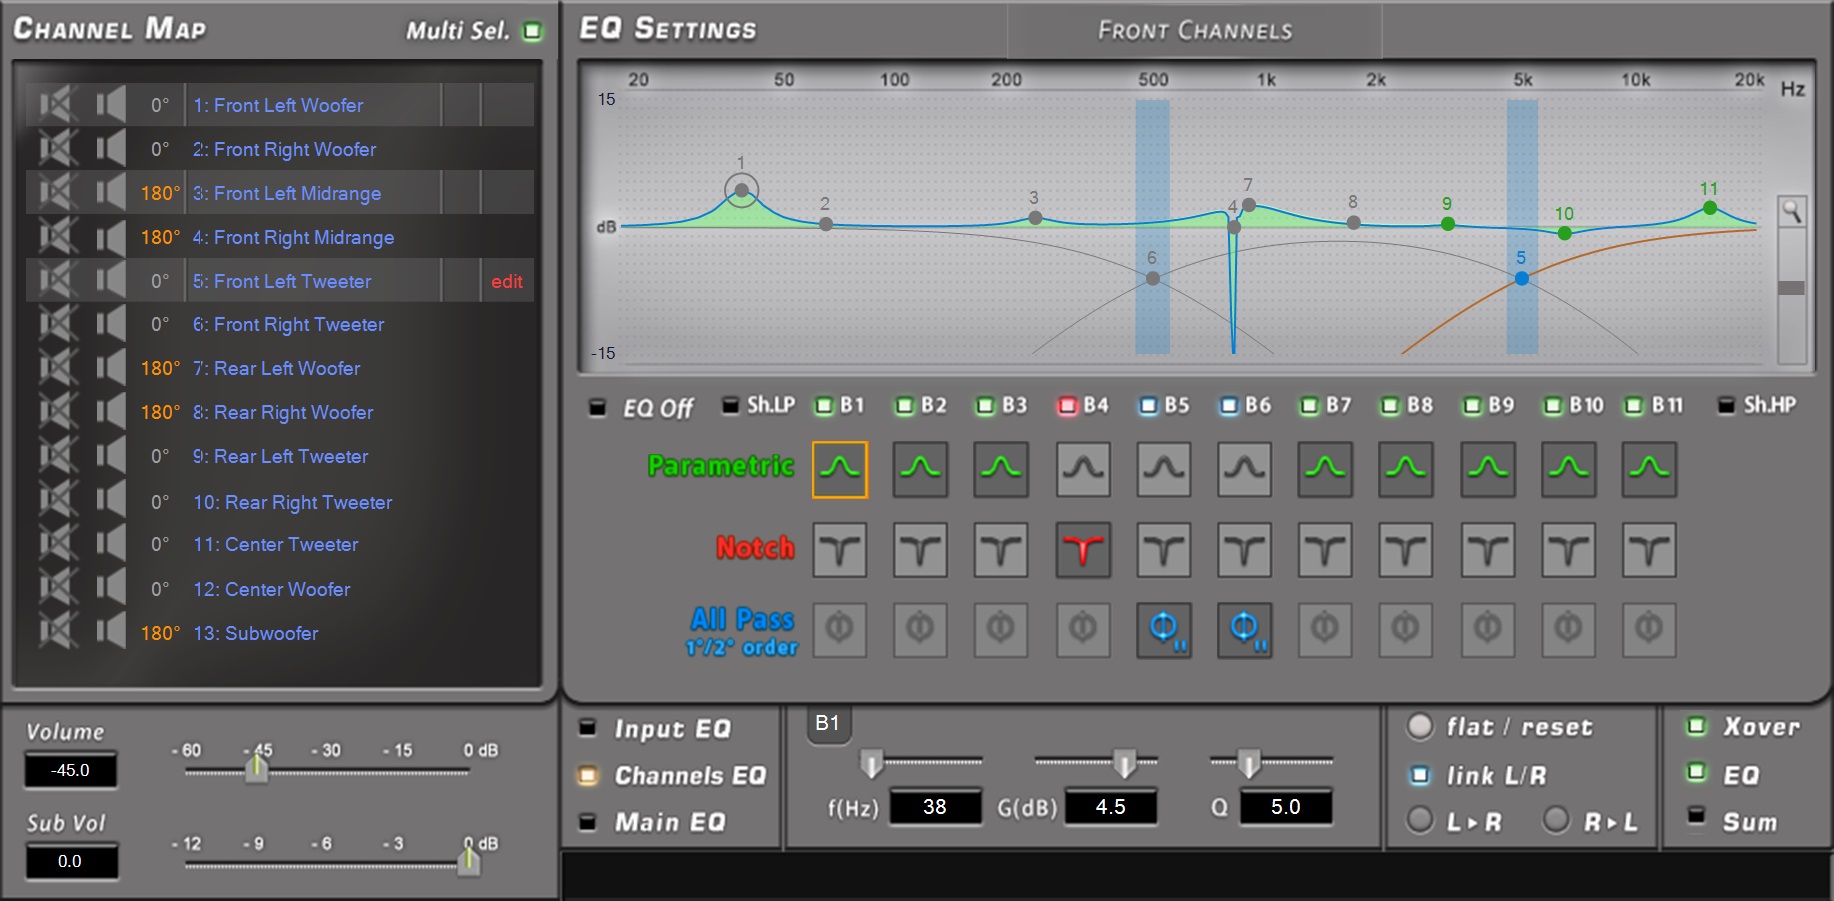Select the Parametric filter icon for band B2
This screenshot has width=1834, height=901.
(920, 469)
